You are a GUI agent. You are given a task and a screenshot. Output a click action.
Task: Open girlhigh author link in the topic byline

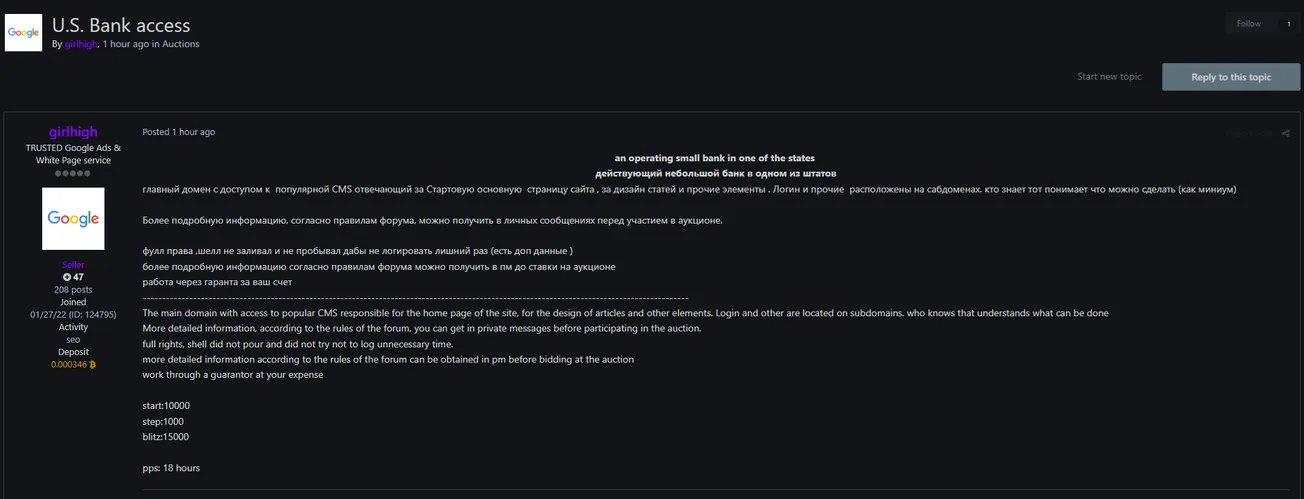(x=81, y=44)
